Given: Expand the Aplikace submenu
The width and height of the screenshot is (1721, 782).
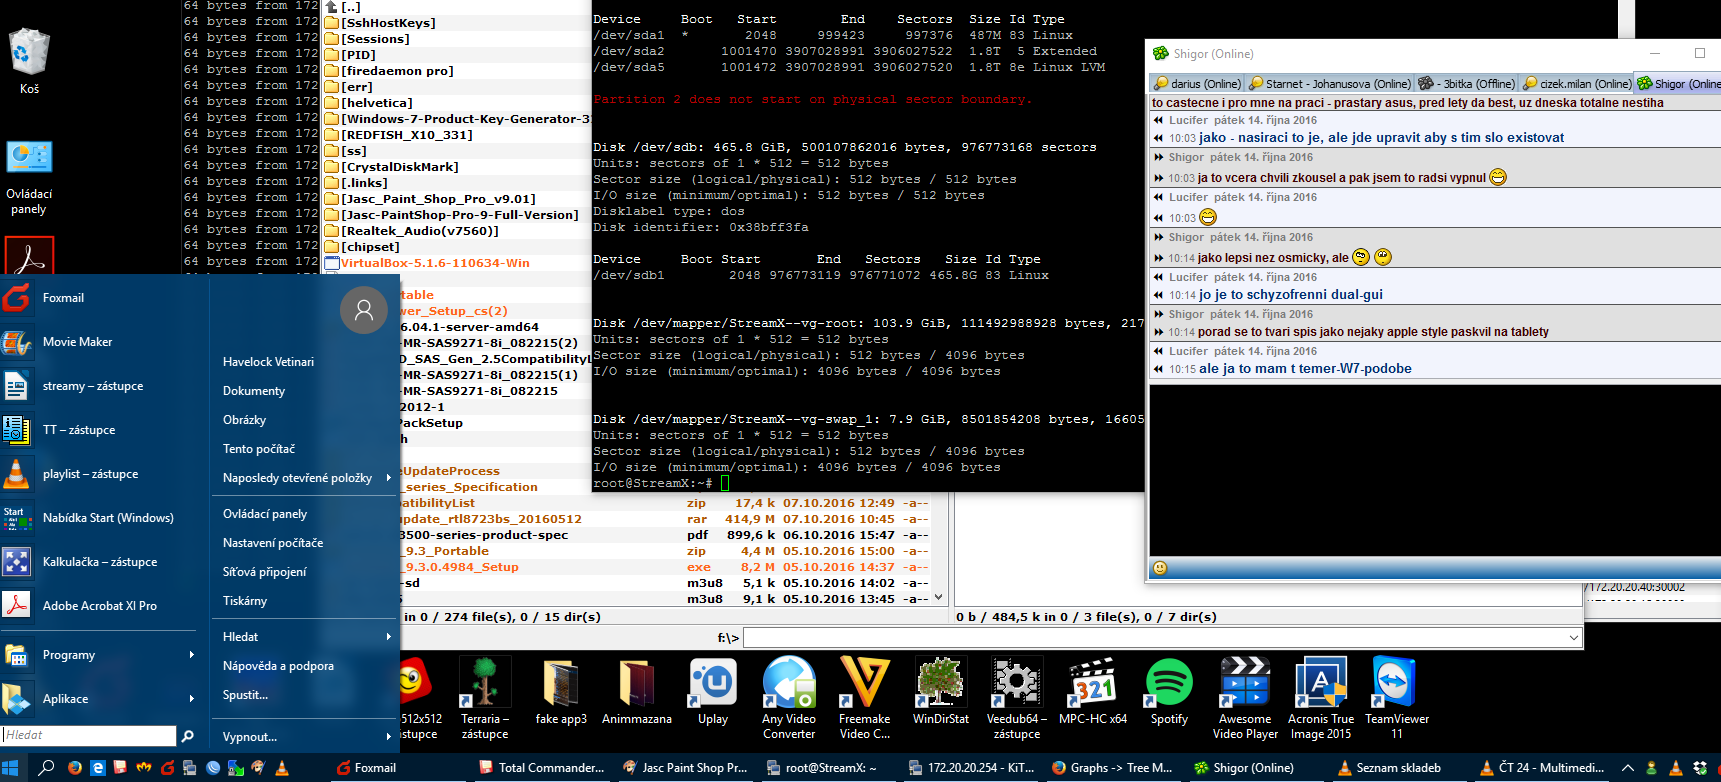Looking at the screenshot, I should pos(191,699).
